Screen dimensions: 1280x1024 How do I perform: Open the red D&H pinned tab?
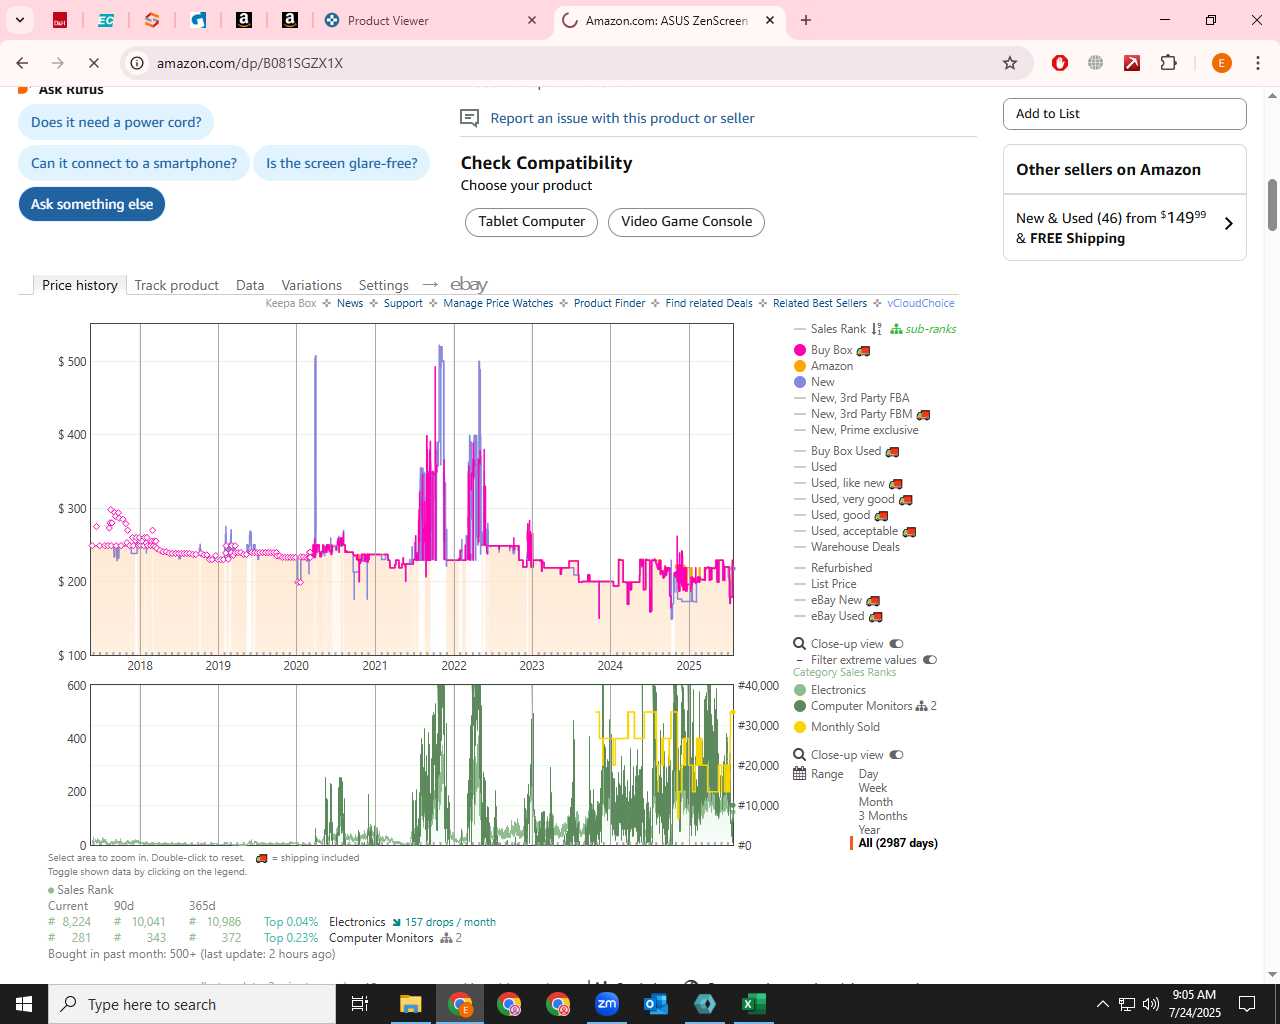click(x=60, y=20)
